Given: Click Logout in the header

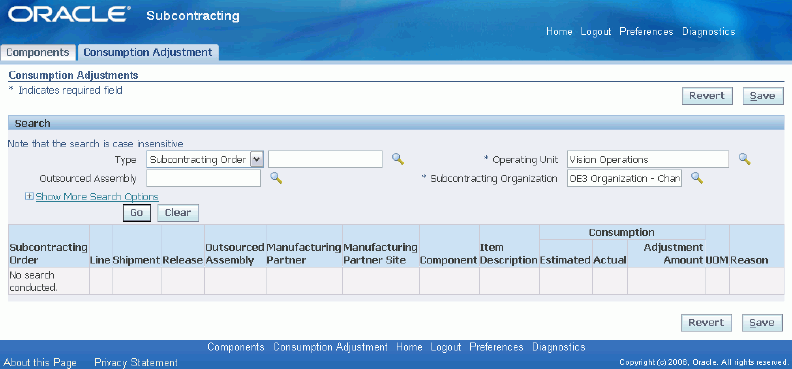Looking at the screenshot, I should tap(596, 31).
